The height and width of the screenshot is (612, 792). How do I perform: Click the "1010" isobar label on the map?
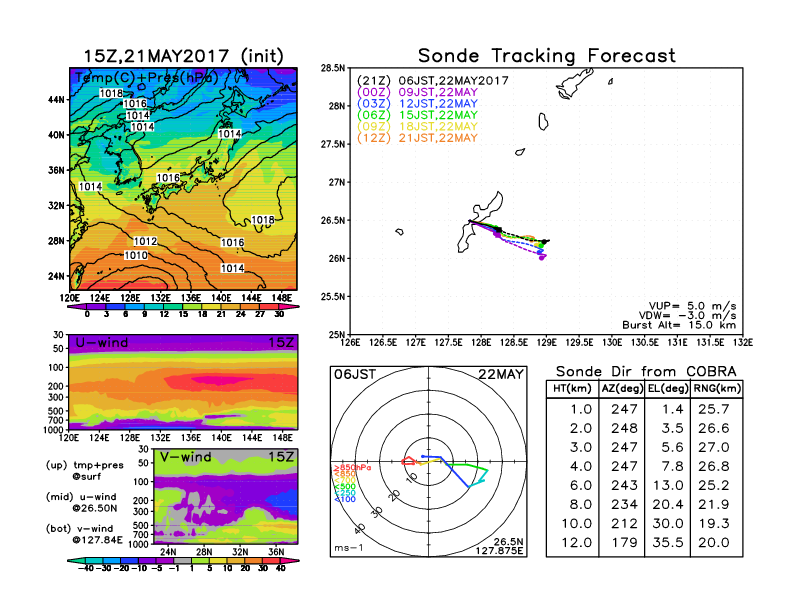[136, 256]
